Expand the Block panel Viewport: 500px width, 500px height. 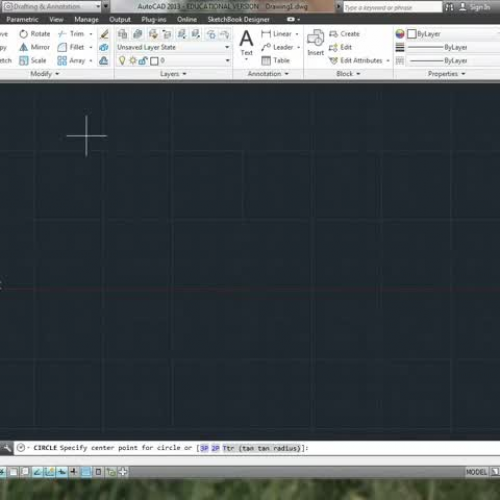click(348, 74)
